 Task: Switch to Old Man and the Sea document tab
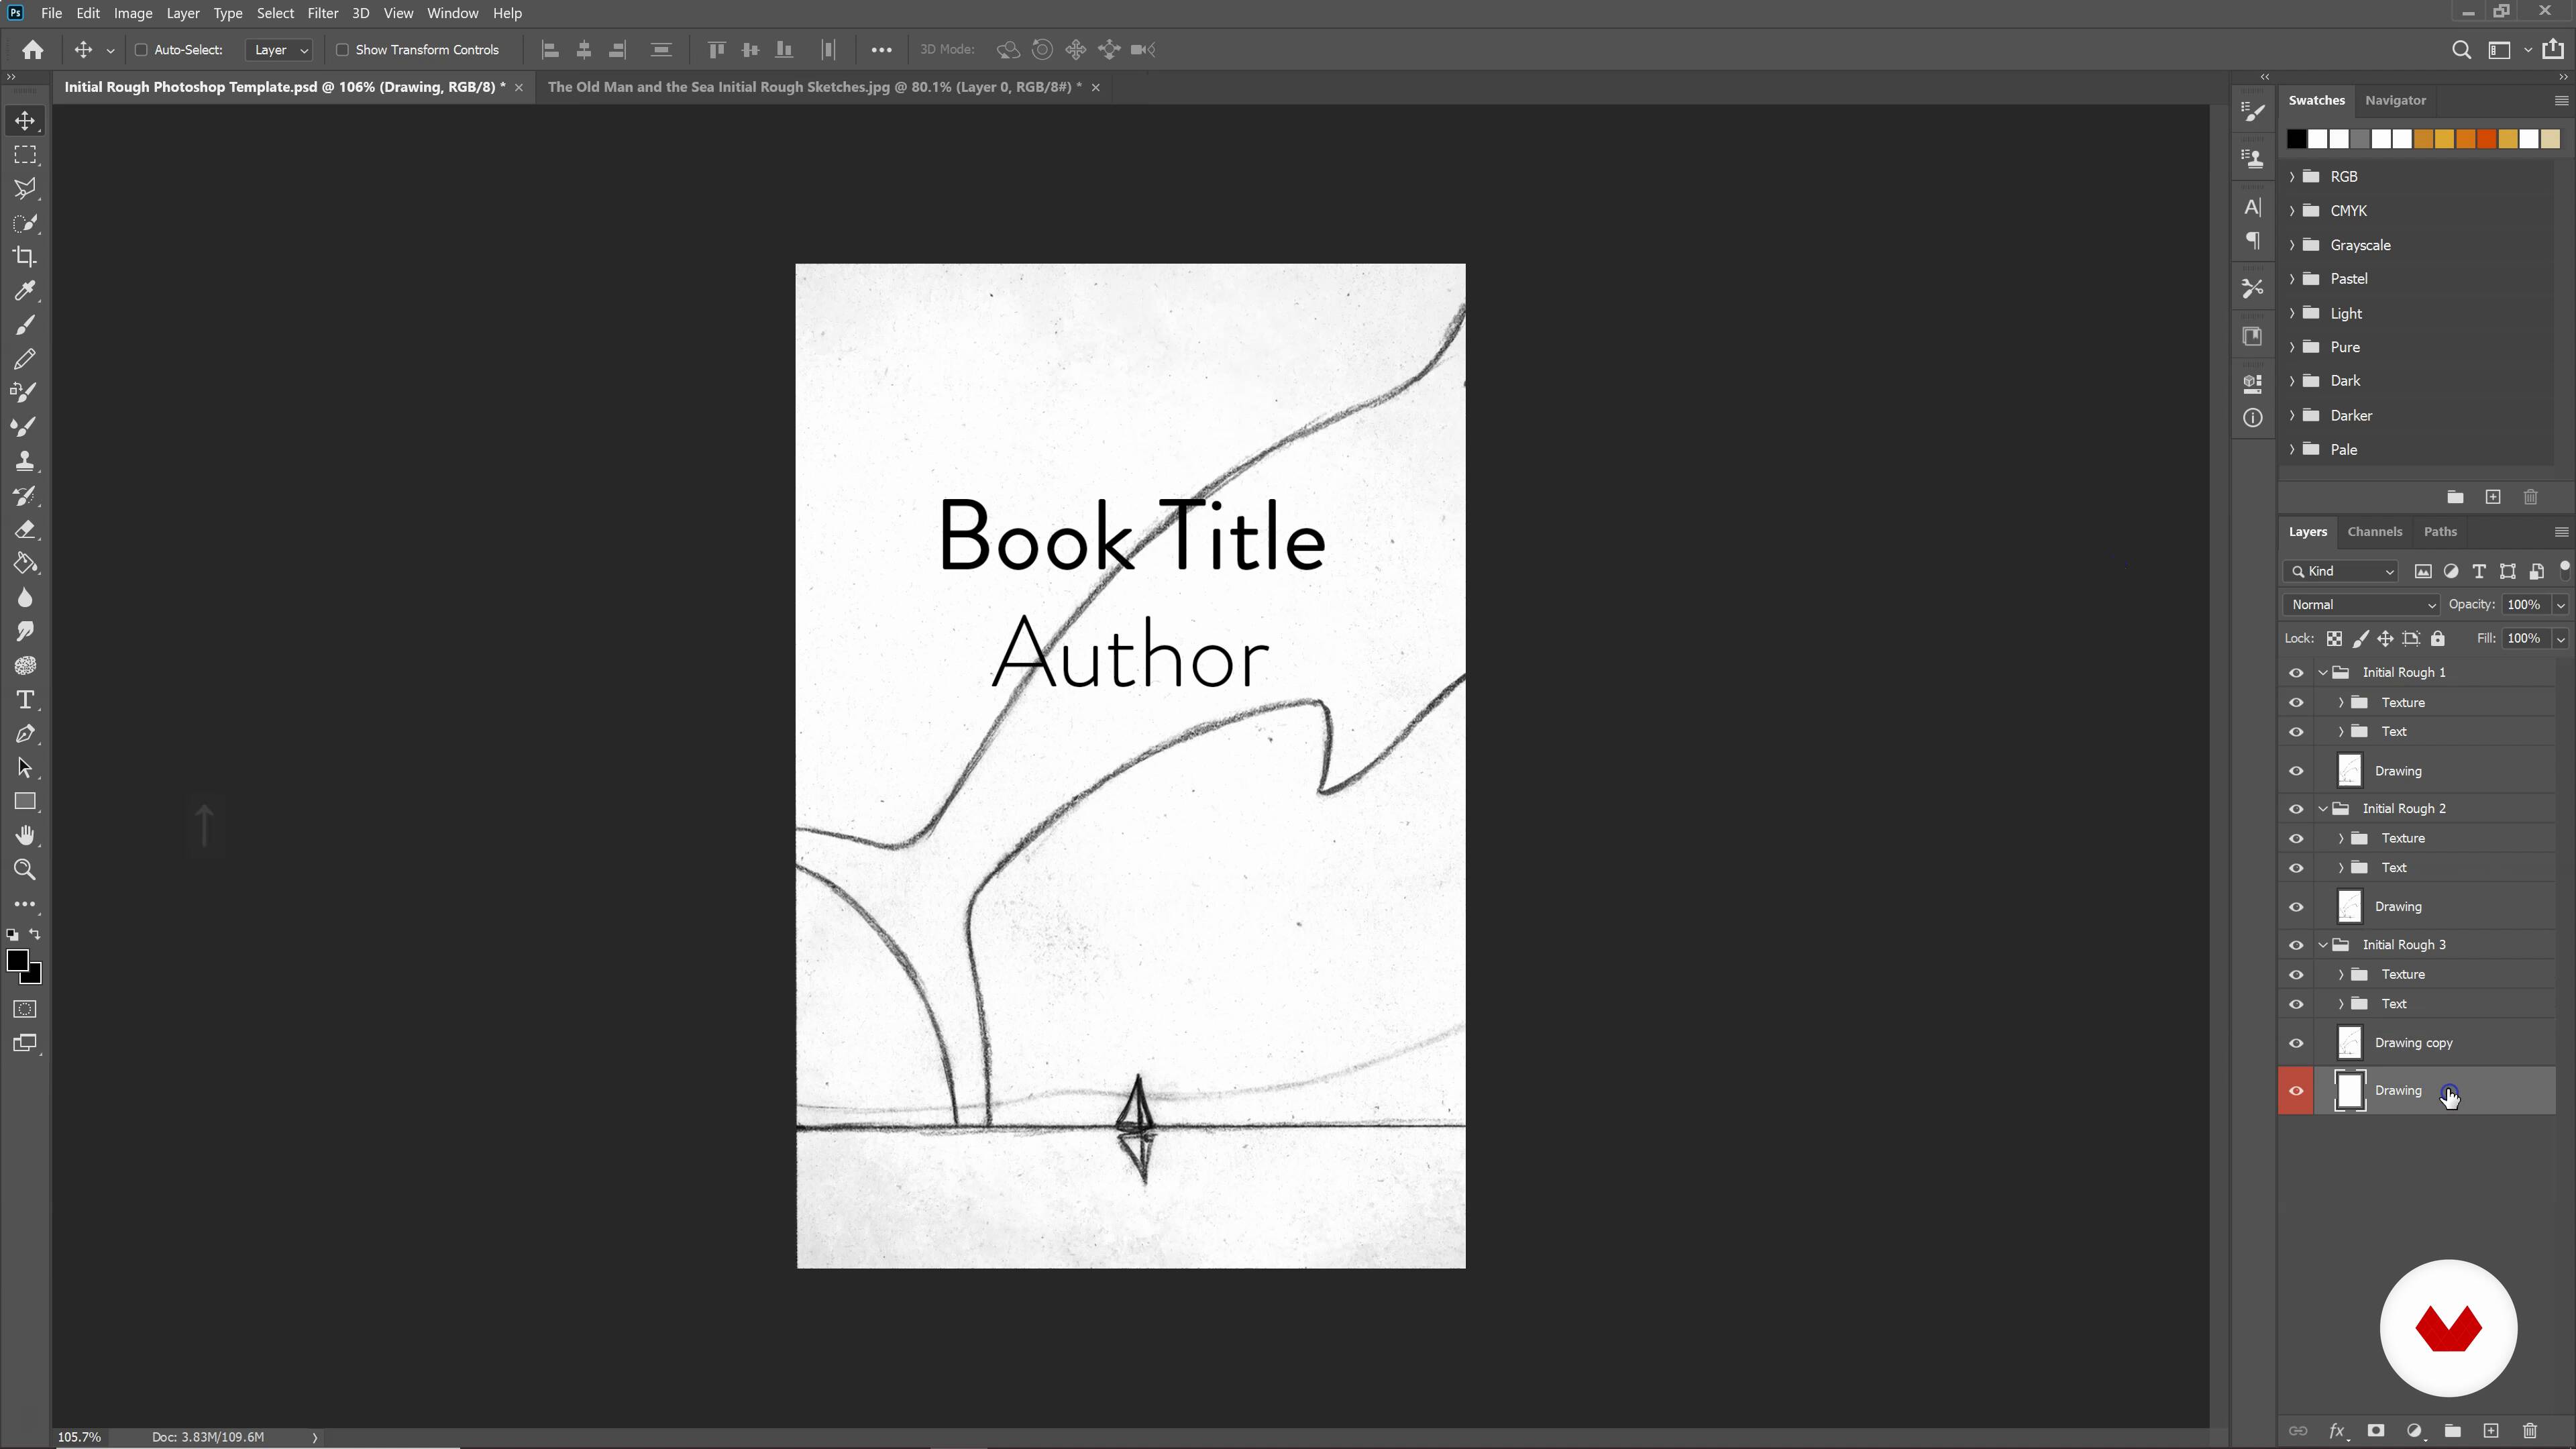[x=814, y=88]
